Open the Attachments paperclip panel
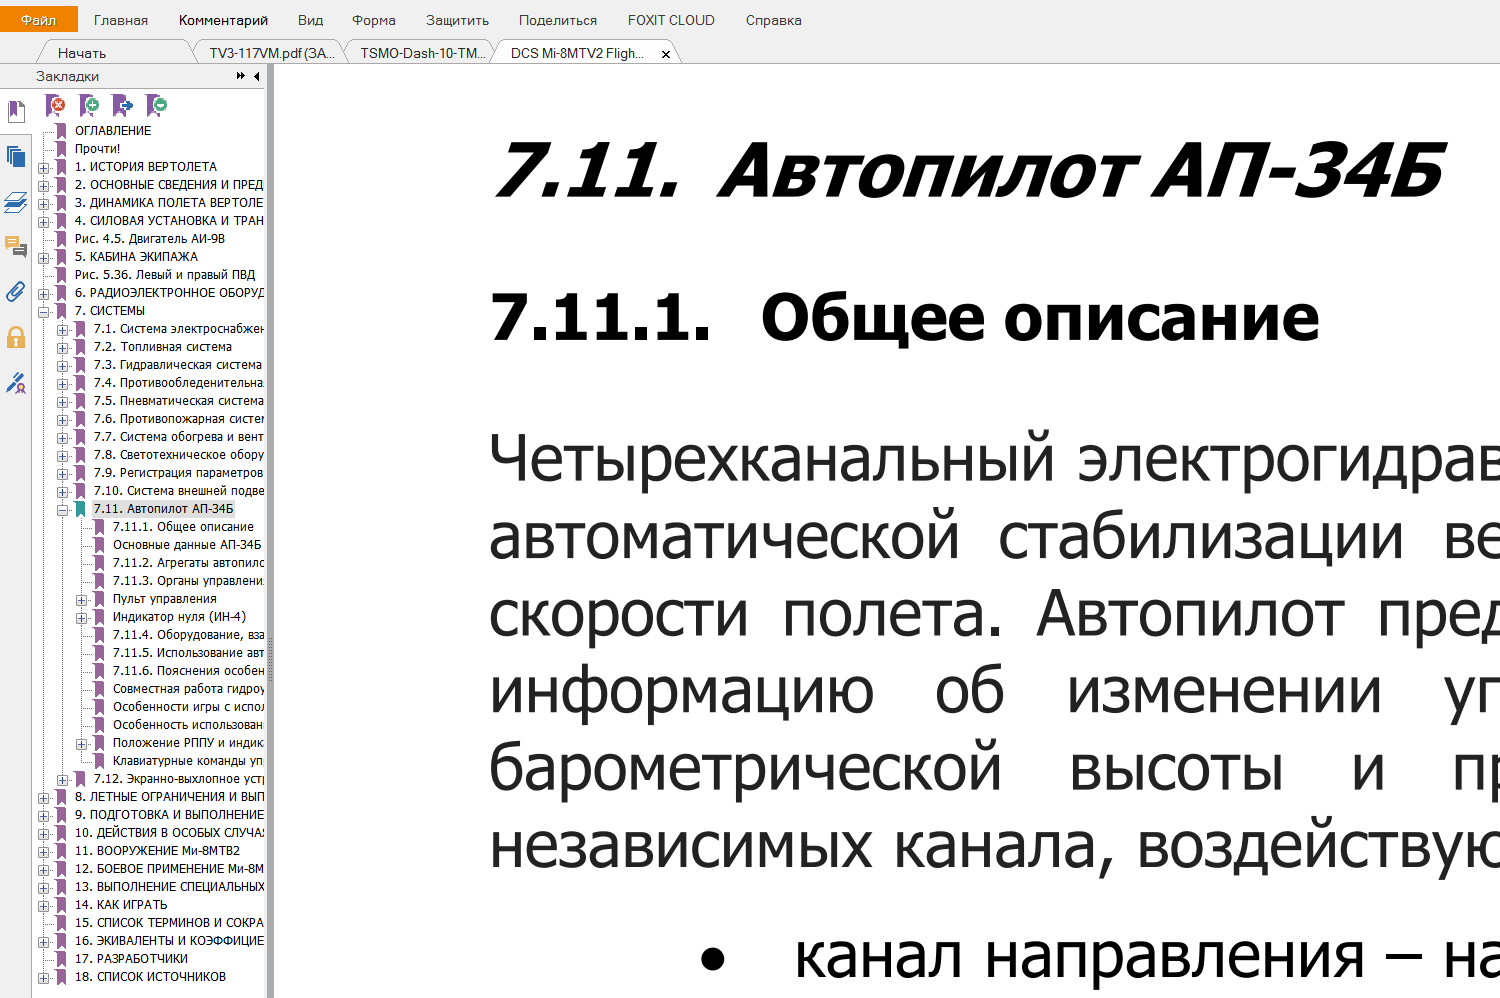Screen dimensions: 1500x998 (16, 291)
